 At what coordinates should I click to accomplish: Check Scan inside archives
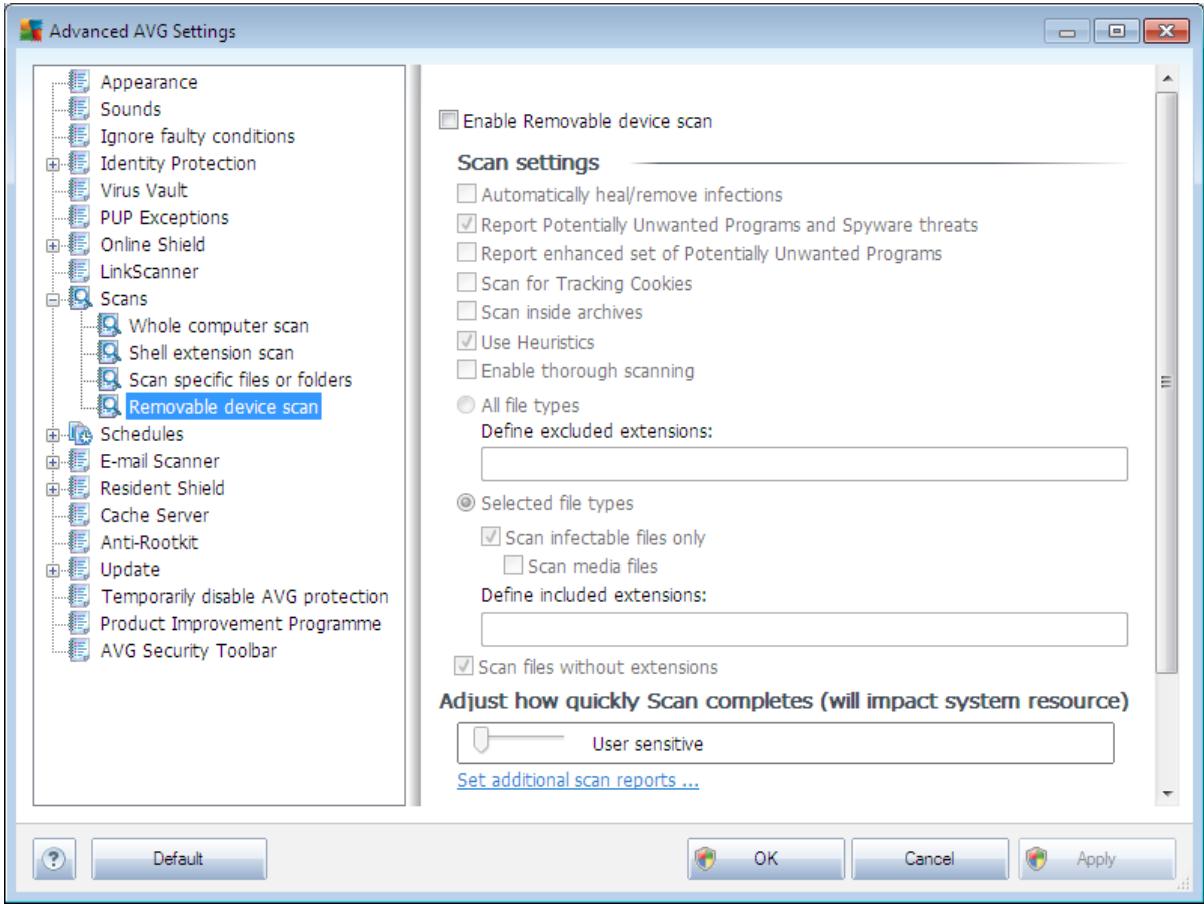tap(468, 313)
